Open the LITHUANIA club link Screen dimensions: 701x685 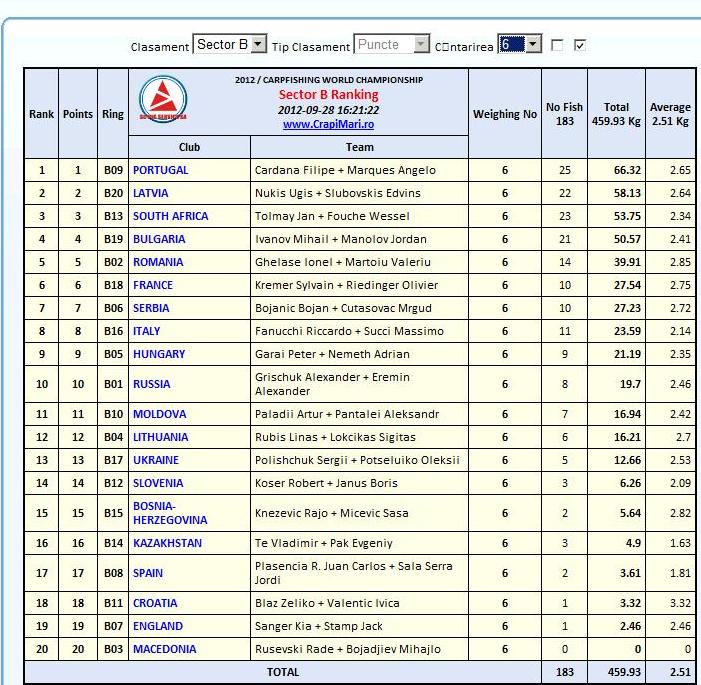click(x=160, y=437)
